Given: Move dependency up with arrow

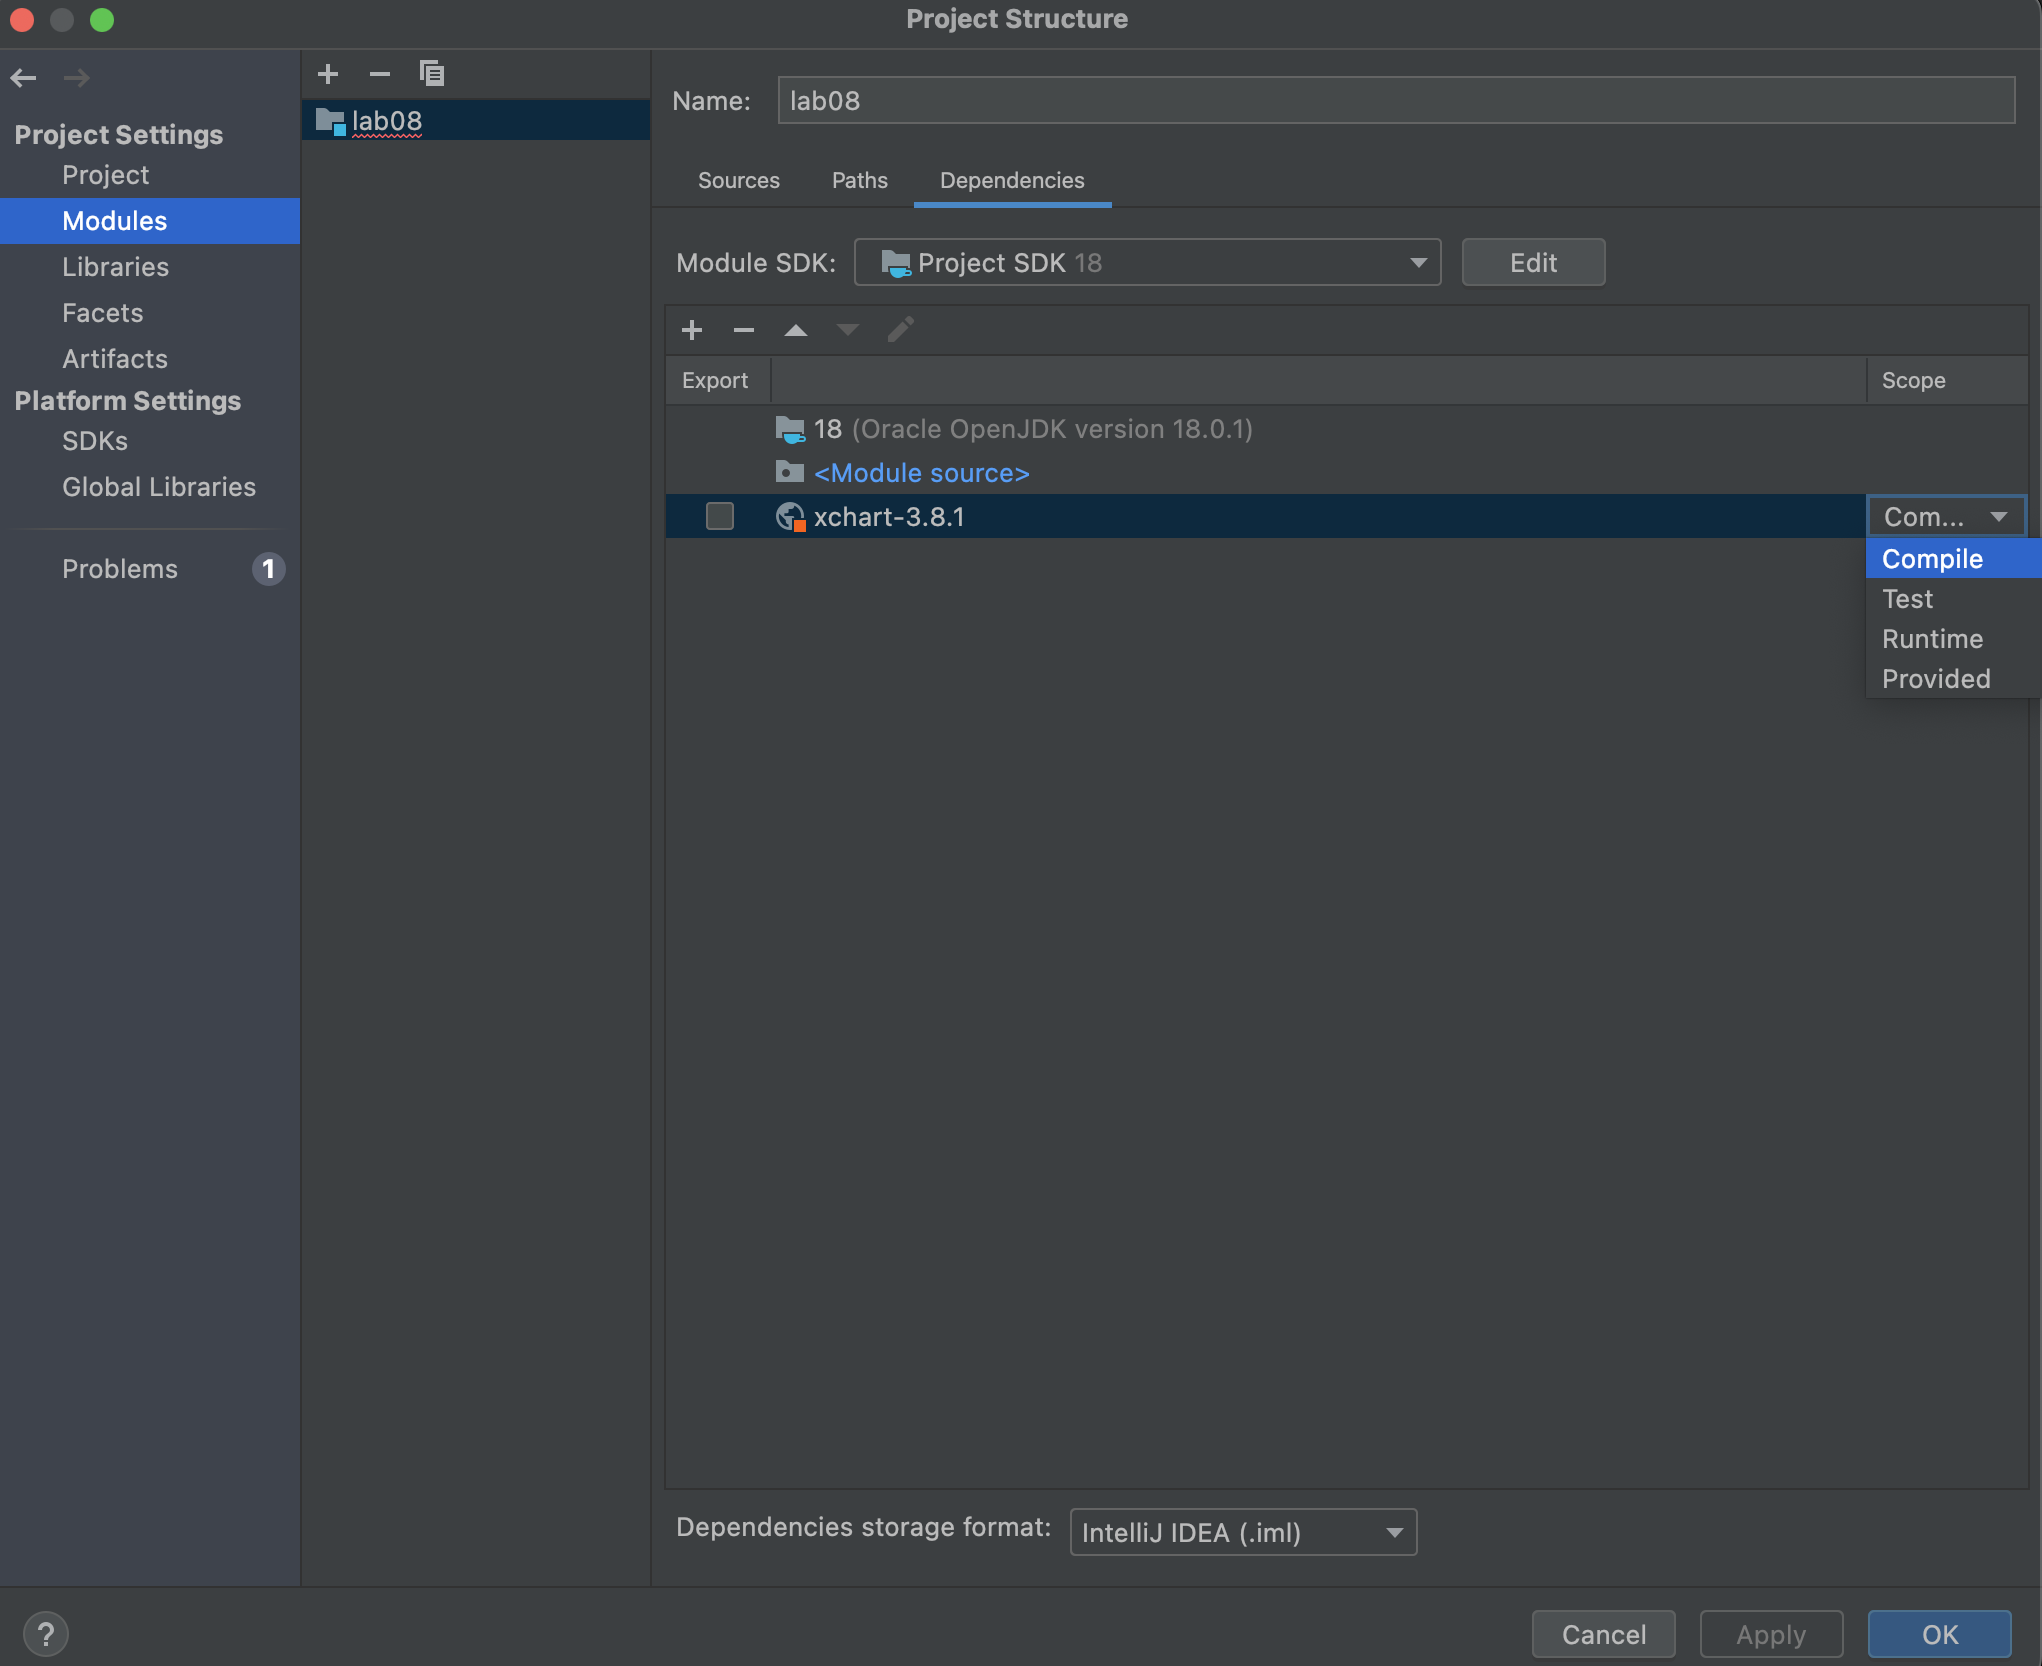Looking at the screenshot, I should click(796, 330).
